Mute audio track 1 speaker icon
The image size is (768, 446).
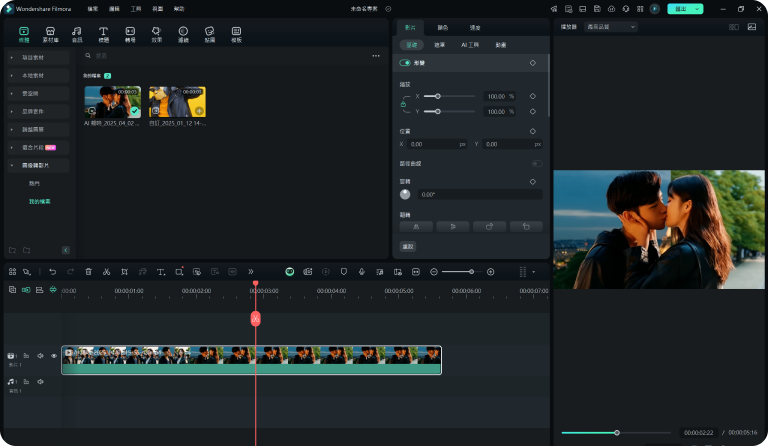[x=41, y=381]
